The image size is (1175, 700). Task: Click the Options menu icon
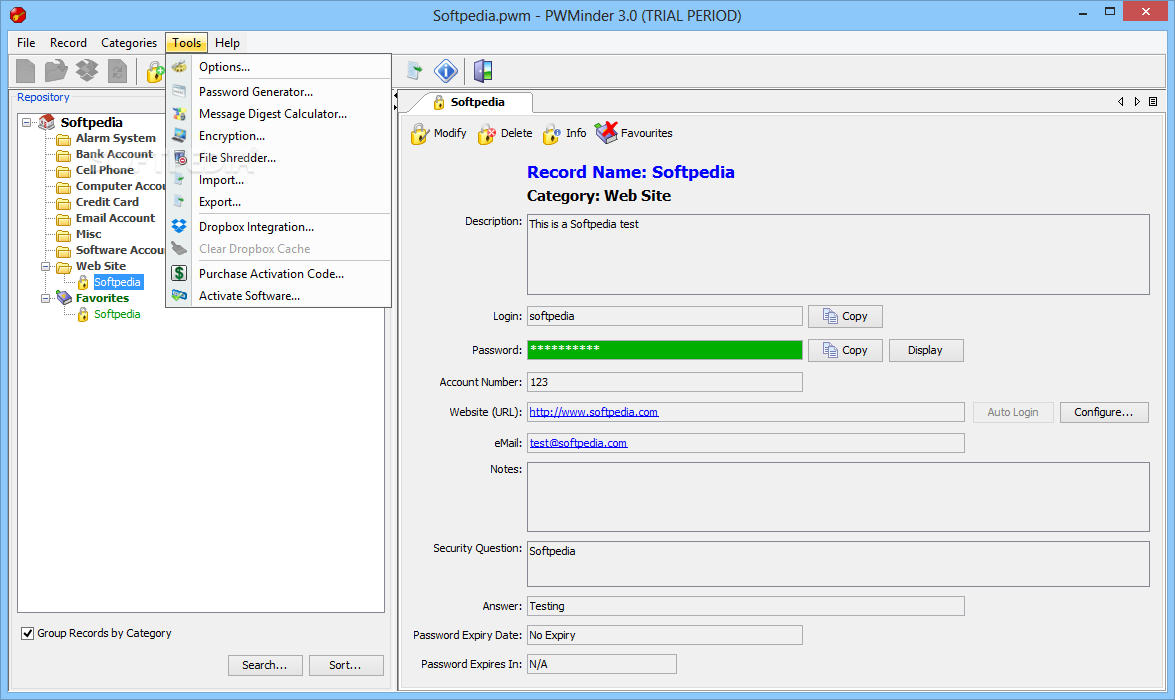point(179,67)
